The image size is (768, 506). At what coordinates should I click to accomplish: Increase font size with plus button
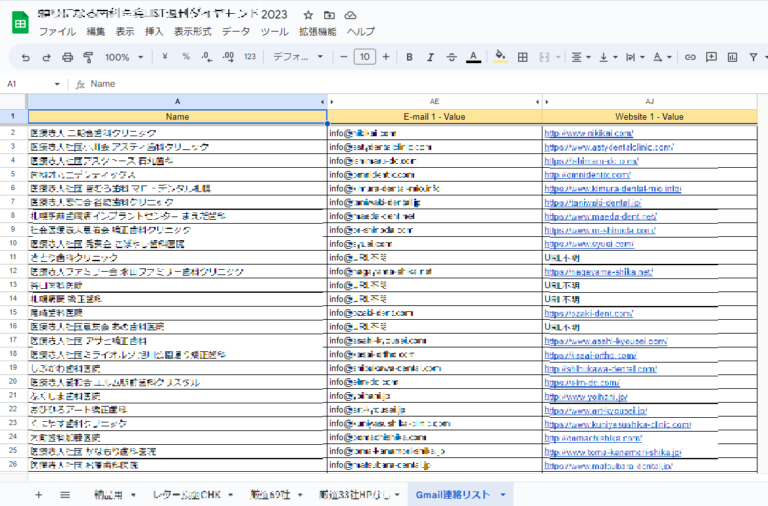pos(385,57)
